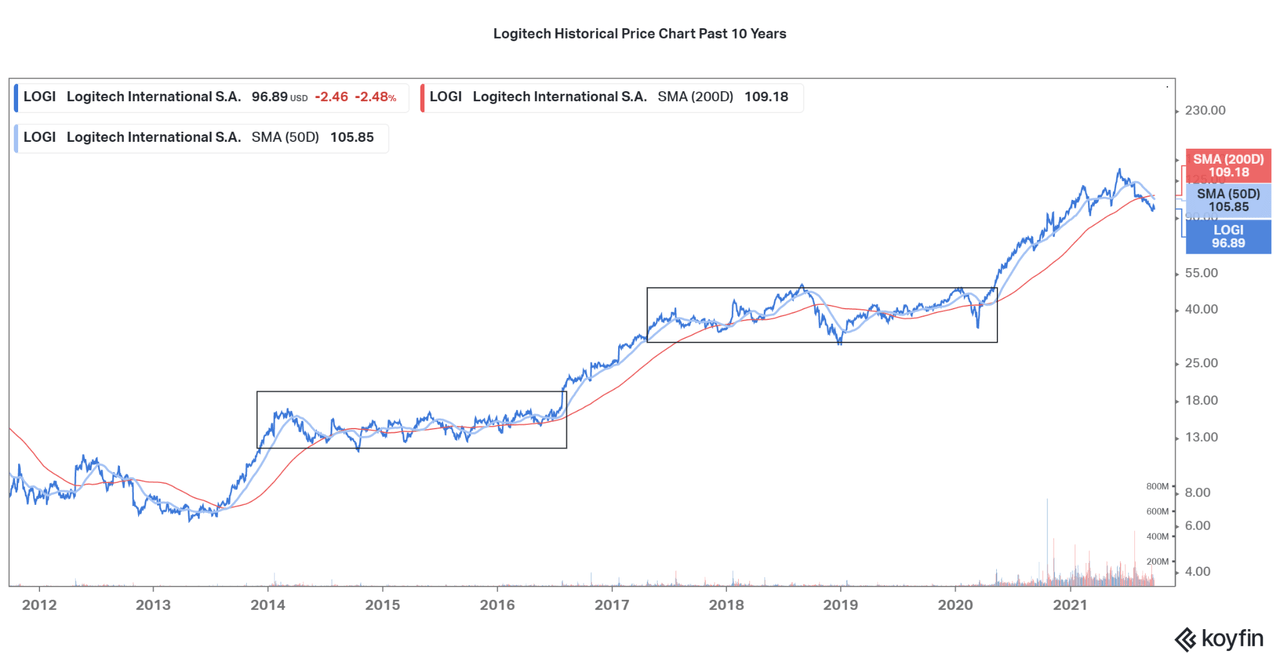Click the small dot above the price axis
Viewport: 1280px width, 661px height.
(x=1166, y=86)
